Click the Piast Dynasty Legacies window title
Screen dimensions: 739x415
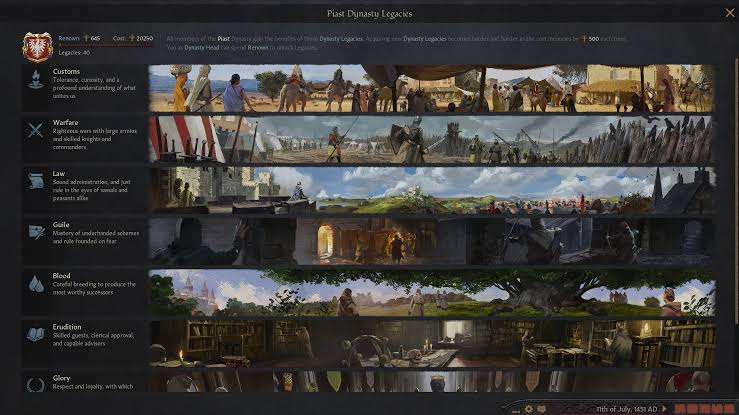pos(370,14)
